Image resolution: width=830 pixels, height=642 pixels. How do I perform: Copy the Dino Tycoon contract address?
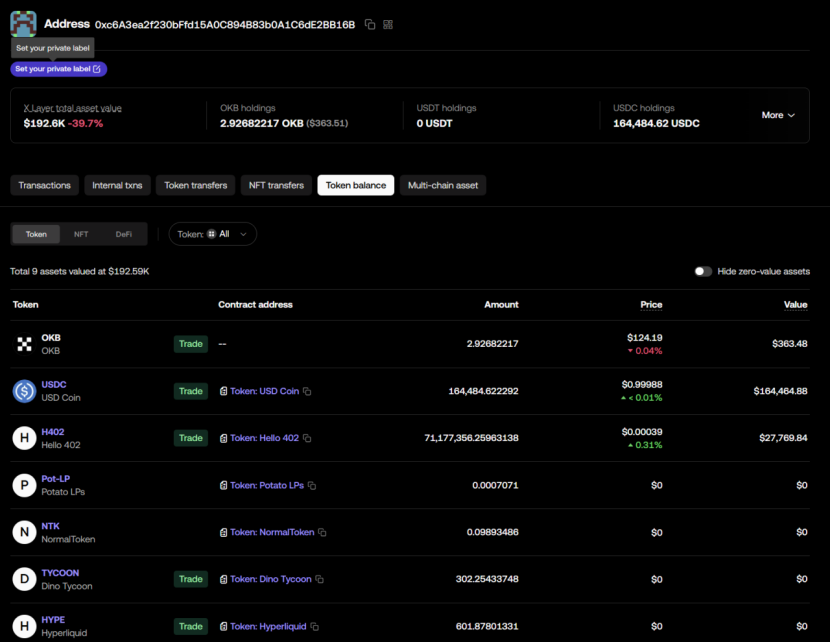tap(320, 580)
